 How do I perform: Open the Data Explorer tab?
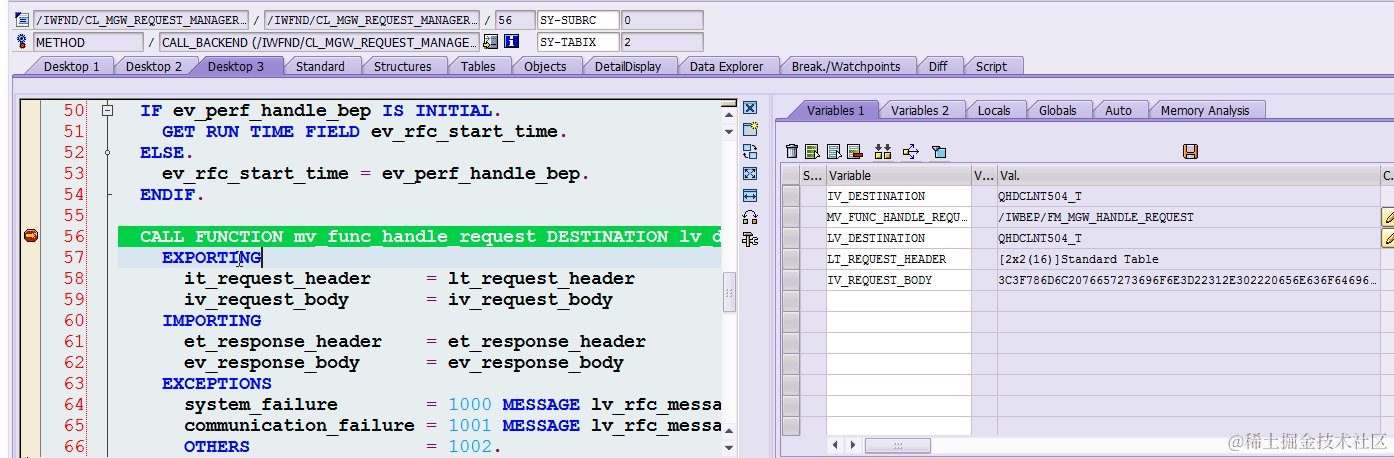726,66
